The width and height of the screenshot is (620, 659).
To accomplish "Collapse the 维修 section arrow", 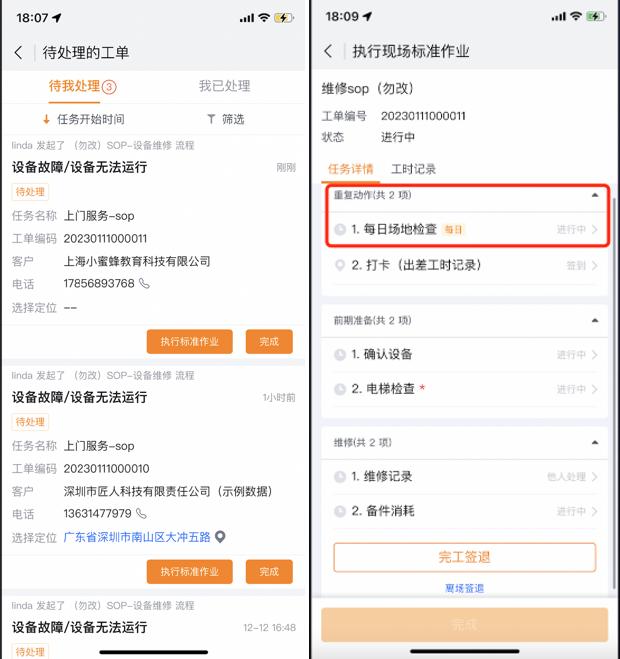I will 595,443.
